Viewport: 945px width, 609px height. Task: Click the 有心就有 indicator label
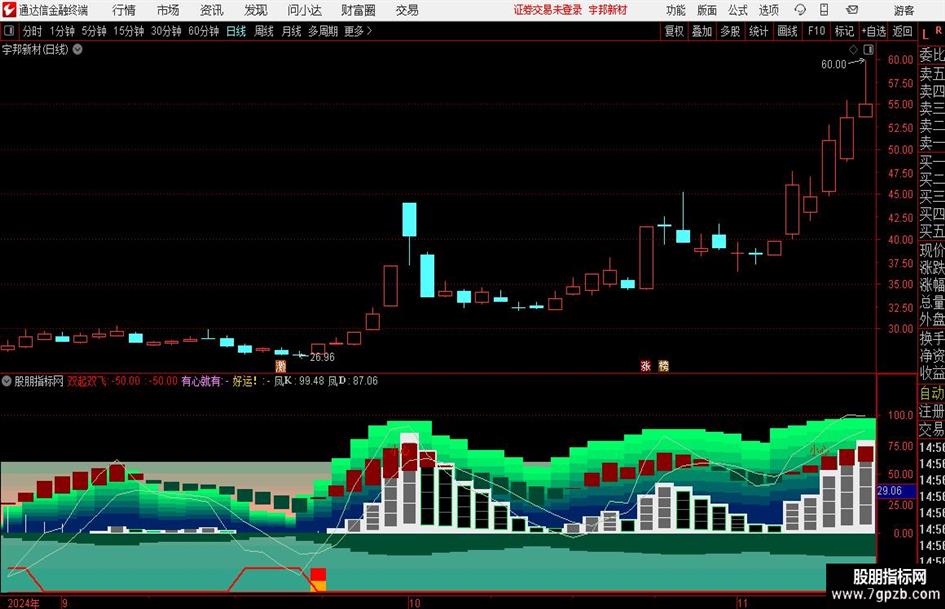tap(201, 380)
